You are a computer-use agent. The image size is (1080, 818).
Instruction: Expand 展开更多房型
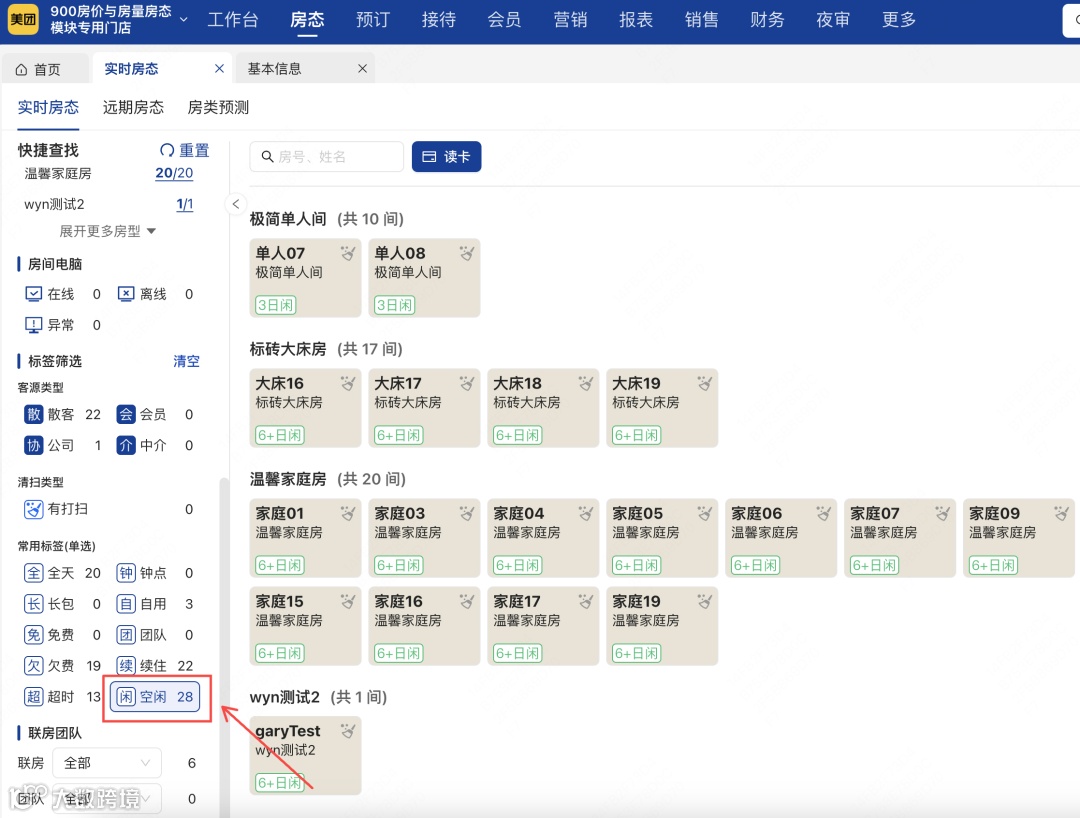pos(107,231)
